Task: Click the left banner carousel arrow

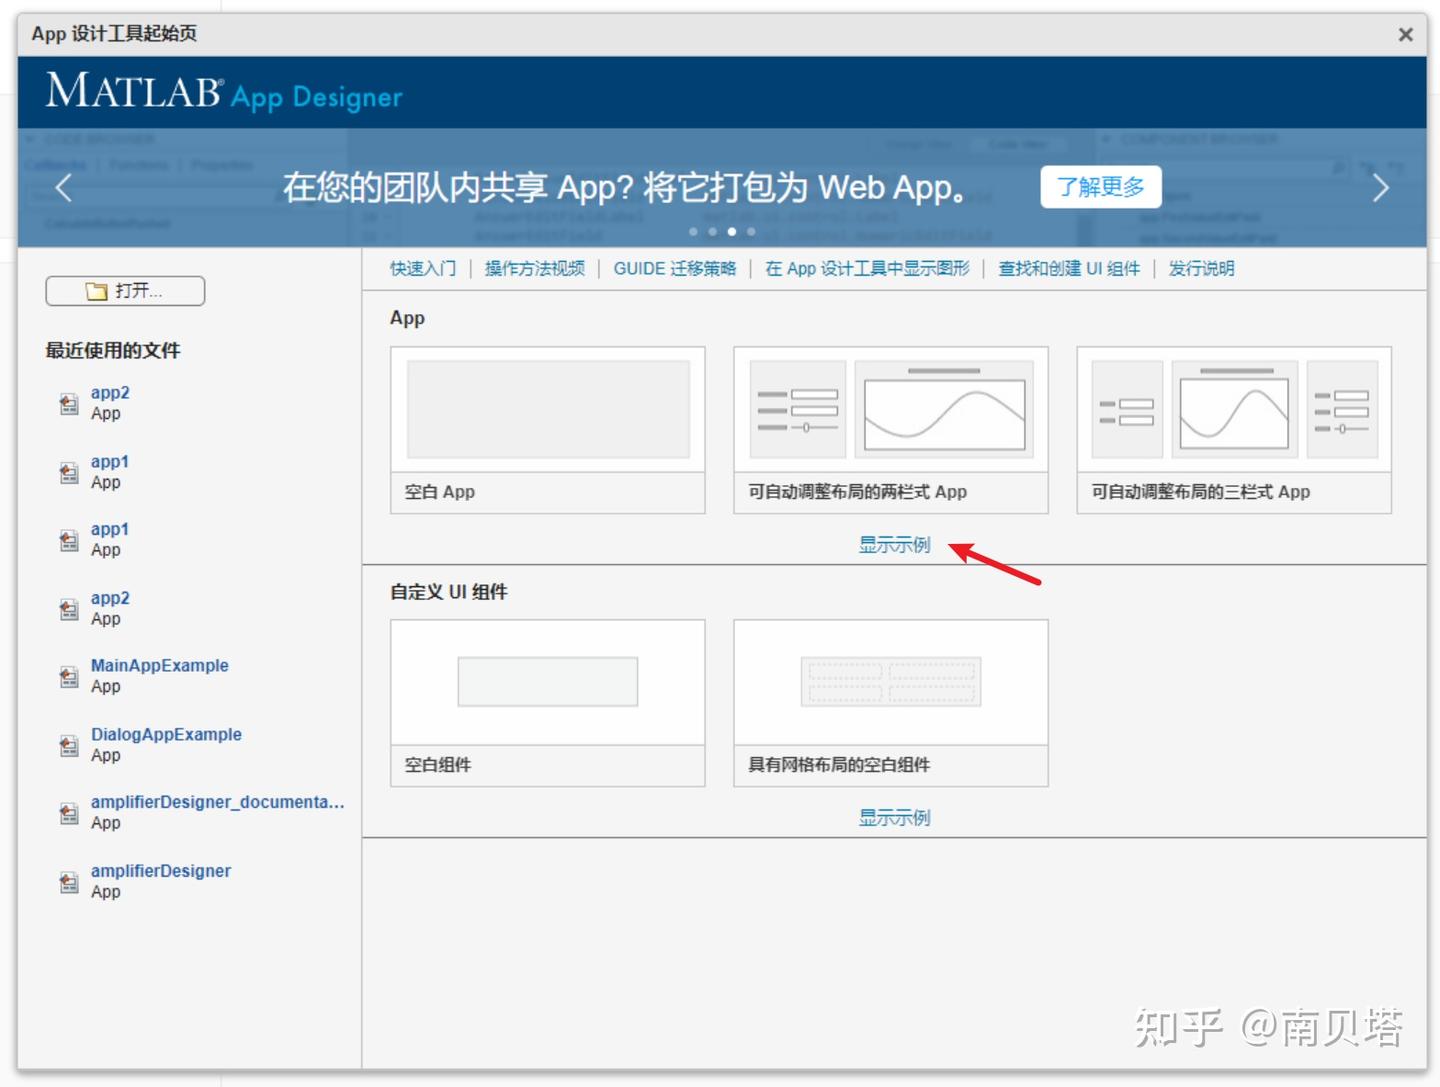Action: [x=63, y=187]
